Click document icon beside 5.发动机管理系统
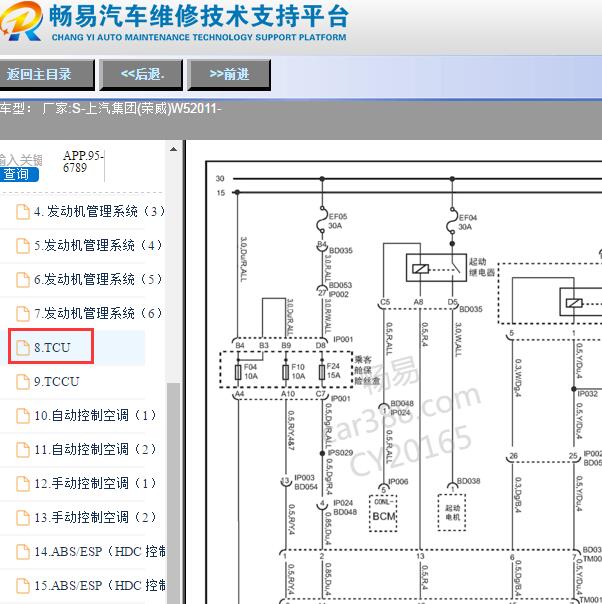602x604 pixels. tap(23, 246)
